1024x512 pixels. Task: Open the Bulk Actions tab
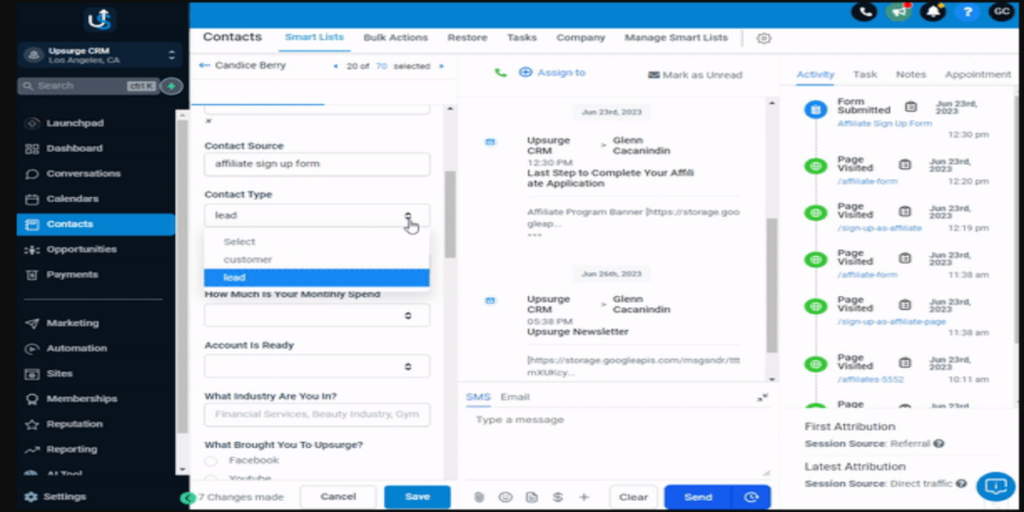396,38
